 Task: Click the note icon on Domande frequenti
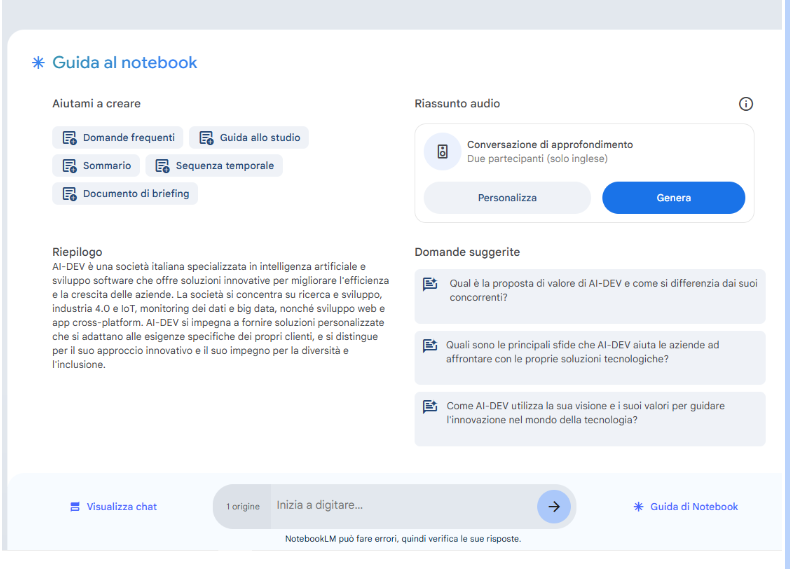click(x=69, y=138)
